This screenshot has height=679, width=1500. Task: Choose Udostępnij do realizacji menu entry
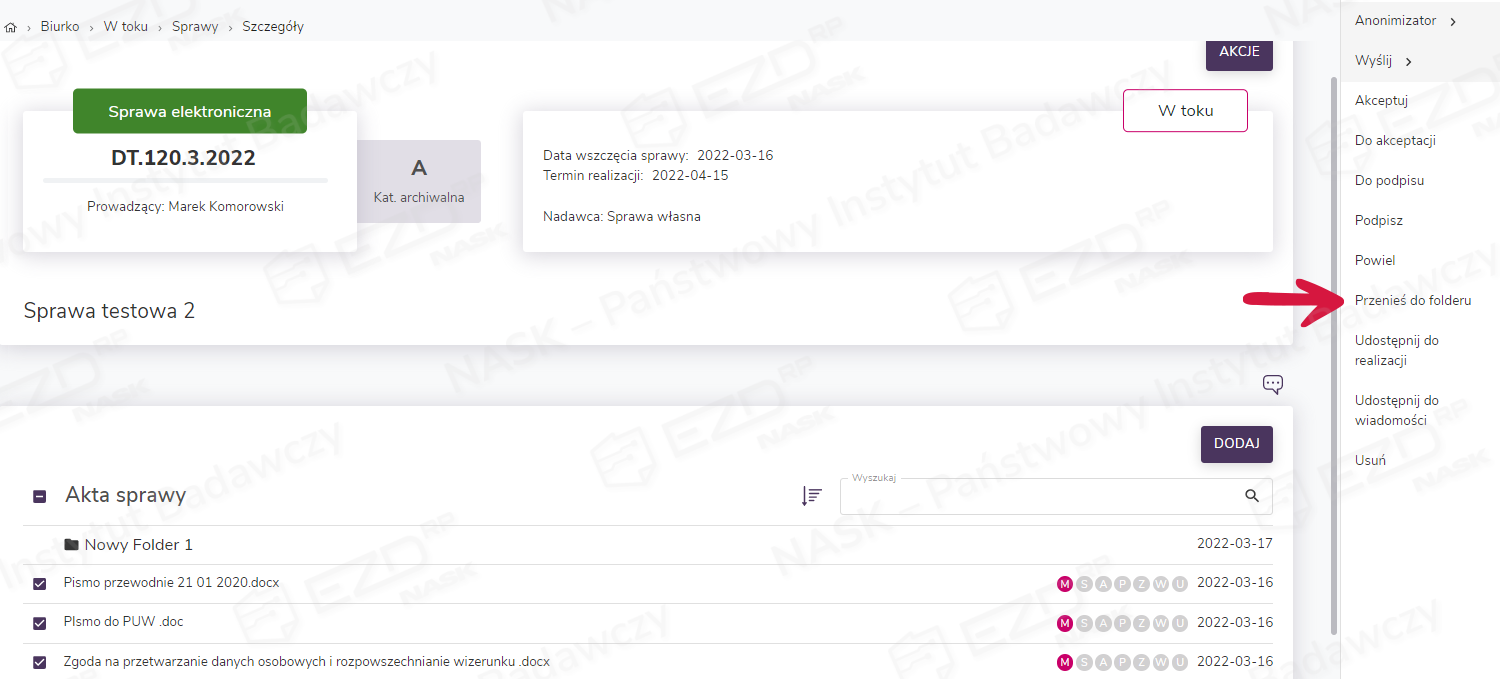[x=1396, y=350]
